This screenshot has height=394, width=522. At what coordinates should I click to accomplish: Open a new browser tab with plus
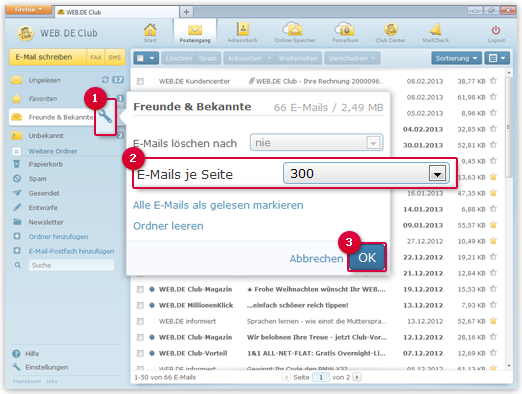click(186, 12)
